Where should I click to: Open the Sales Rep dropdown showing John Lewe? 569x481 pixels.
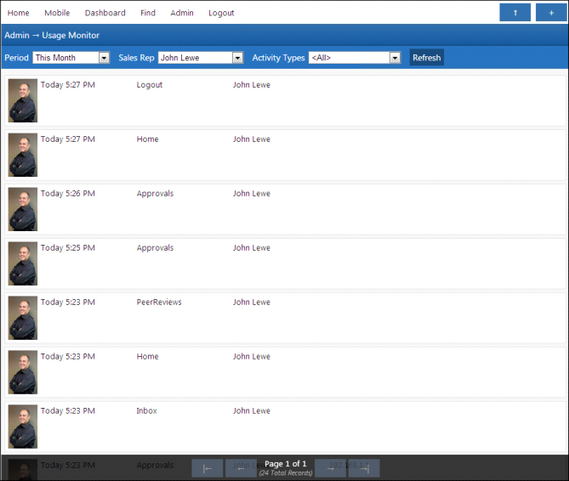pyautogui.click(x=200, y=58)
